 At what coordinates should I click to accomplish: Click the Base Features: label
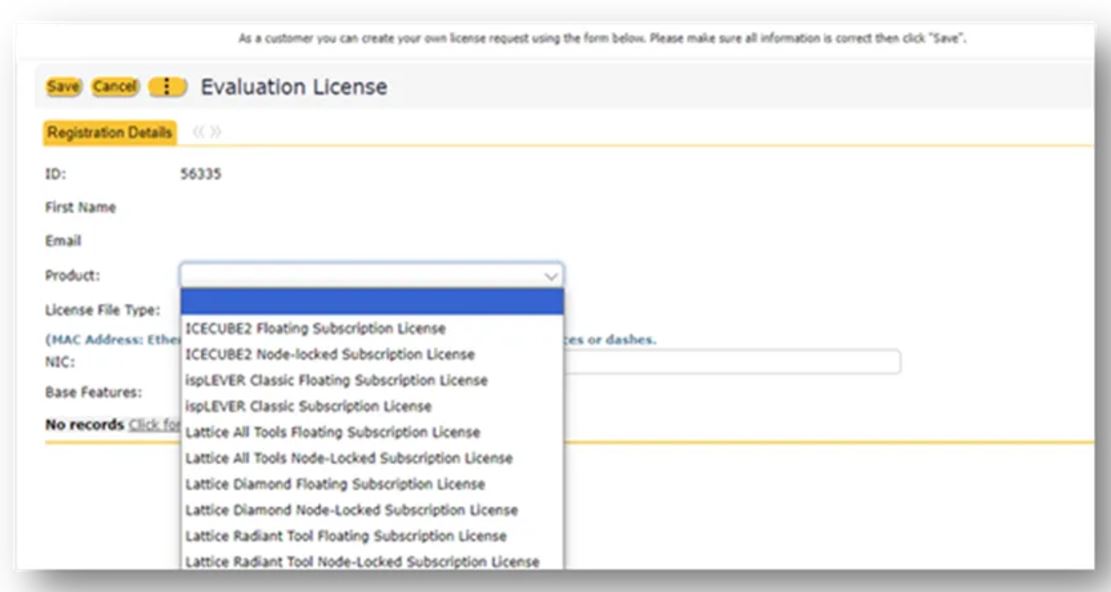tap(94, 392)
